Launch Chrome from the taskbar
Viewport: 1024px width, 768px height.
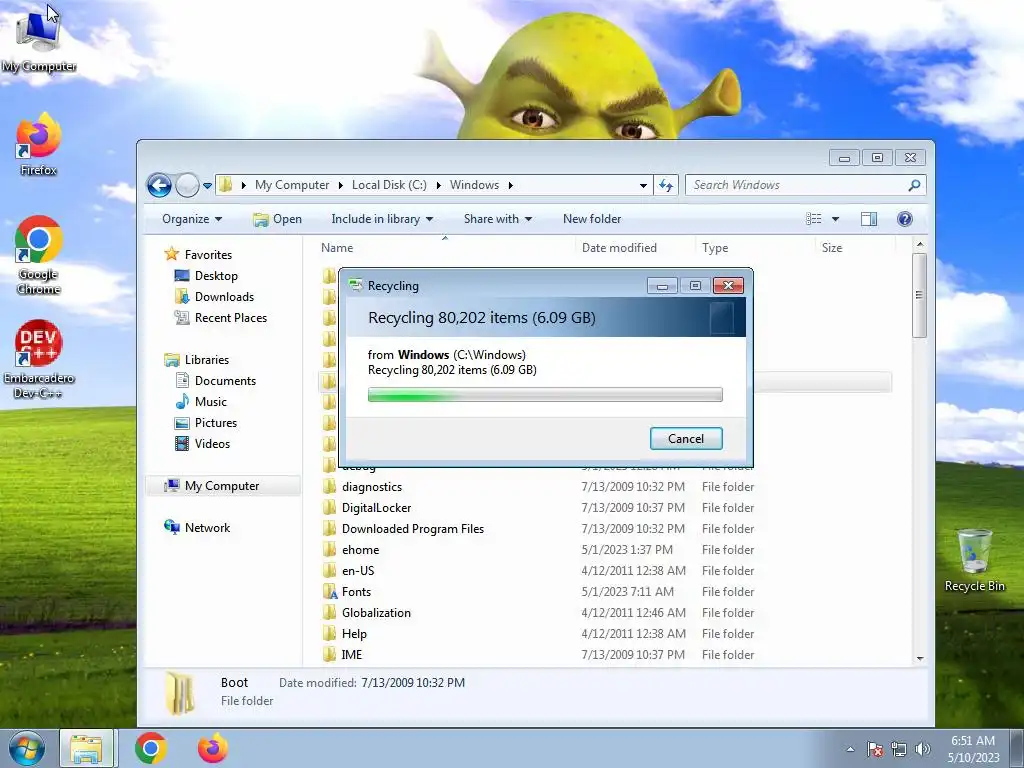pyautogui.click(x=151, y=748)
